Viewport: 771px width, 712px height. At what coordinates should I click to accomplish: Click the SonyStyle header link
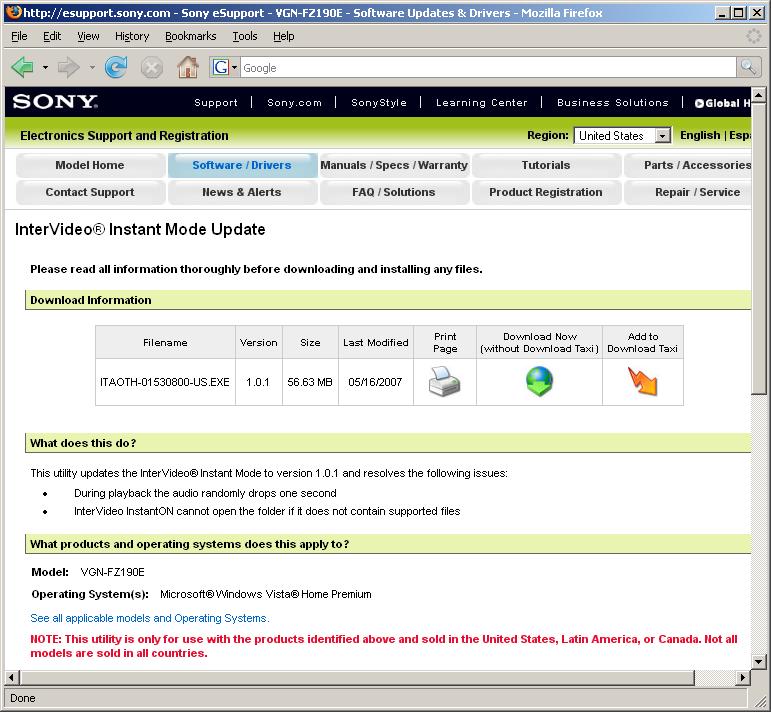(x=379, y=103)
